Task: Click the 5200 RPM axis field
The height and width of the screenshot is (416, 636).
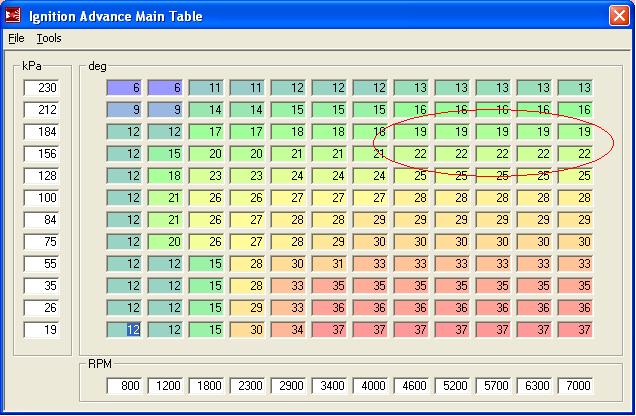Action: pos(452,385)
